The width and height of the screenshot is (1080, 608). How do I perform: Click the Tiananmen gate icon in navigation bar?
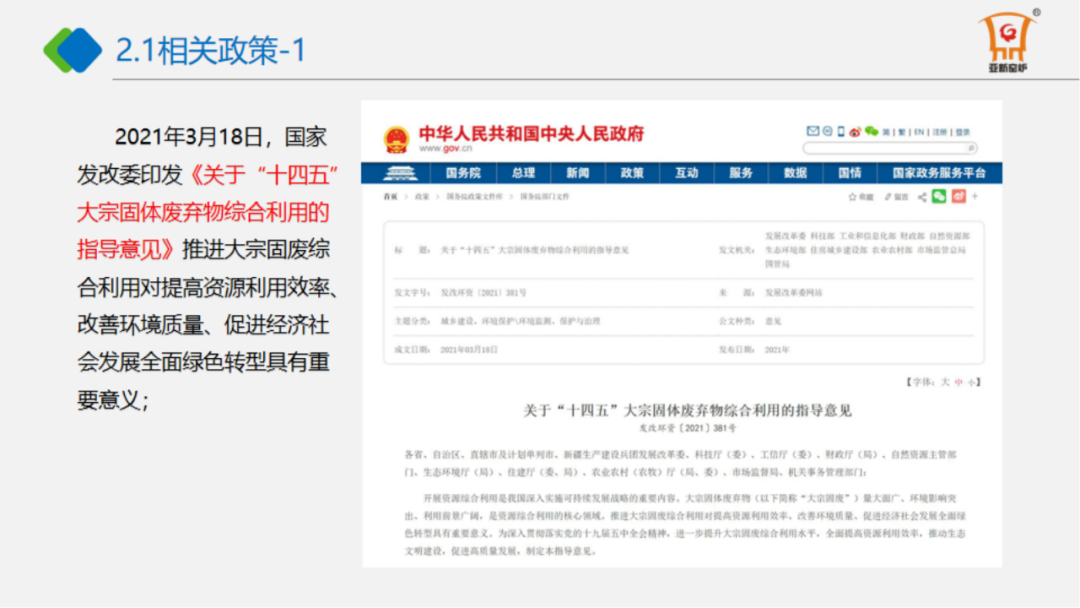pos(398,172)
